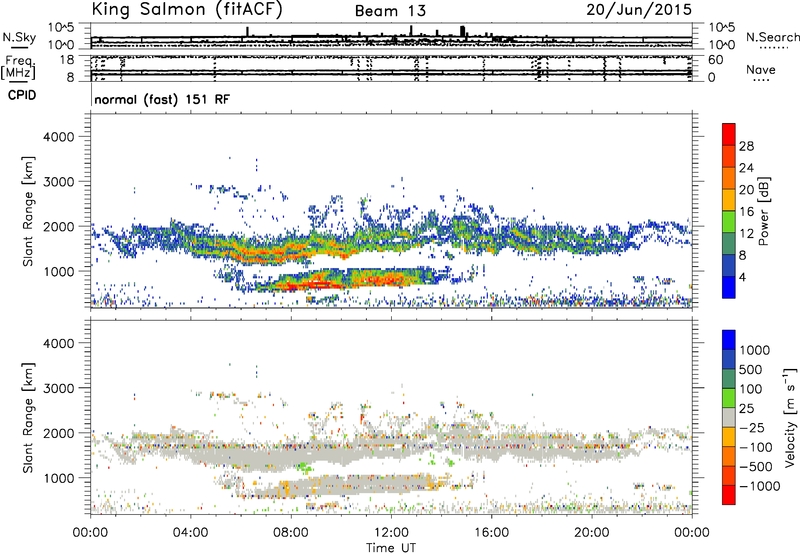Click the Freq. [MHz] axis label

pyautogui.click(x=18, y=68)
